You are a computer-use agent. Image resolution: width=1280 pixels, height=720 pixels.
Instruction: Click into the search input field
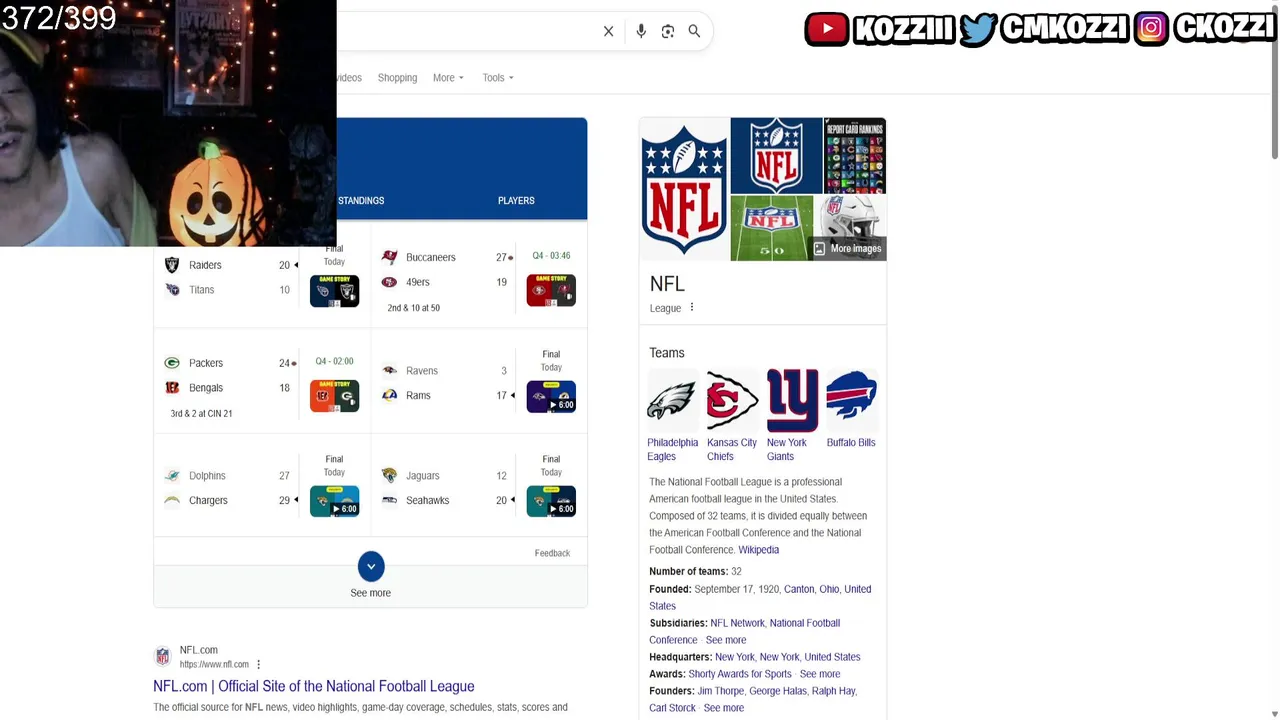[x=465, y=31]
